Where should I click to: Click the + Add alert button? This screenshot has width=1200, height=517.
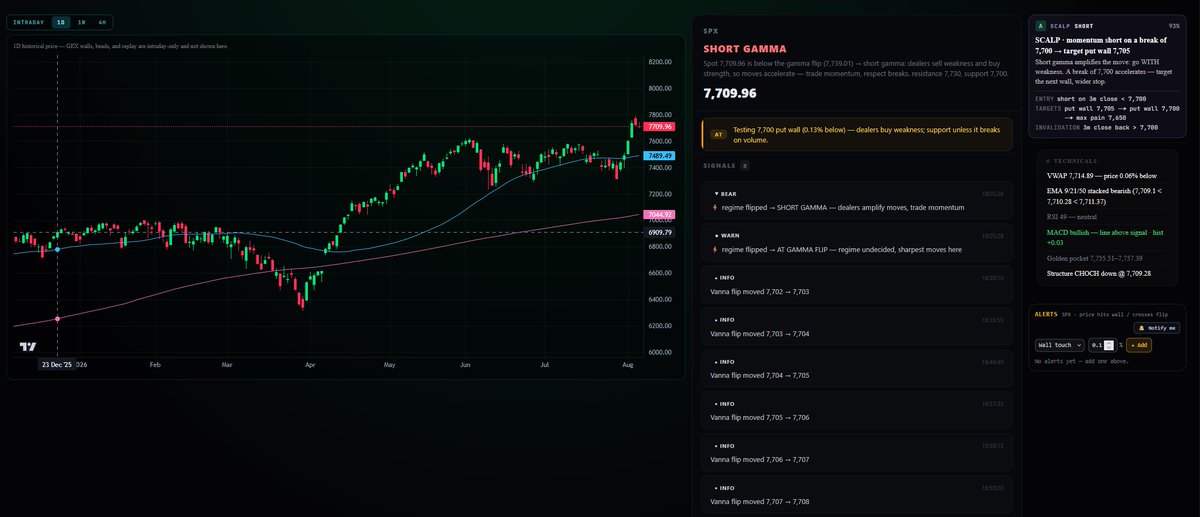point(1139,344)
